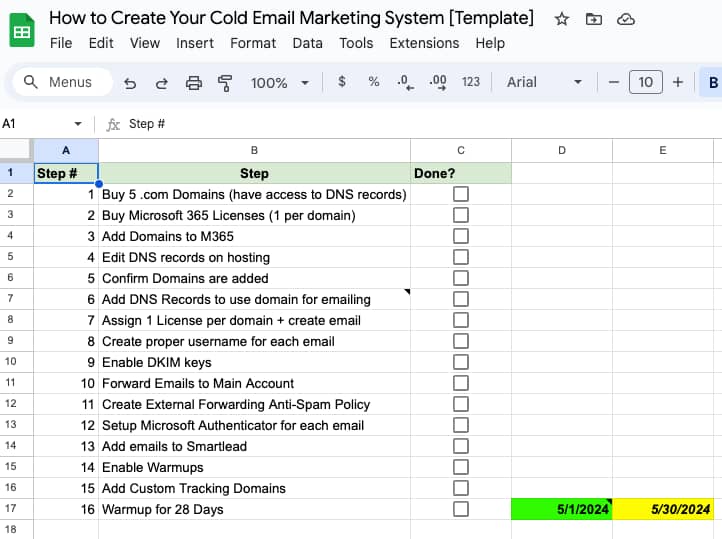722x539 pixels.
Task: Select the Paint format tool
Action: 225,83
